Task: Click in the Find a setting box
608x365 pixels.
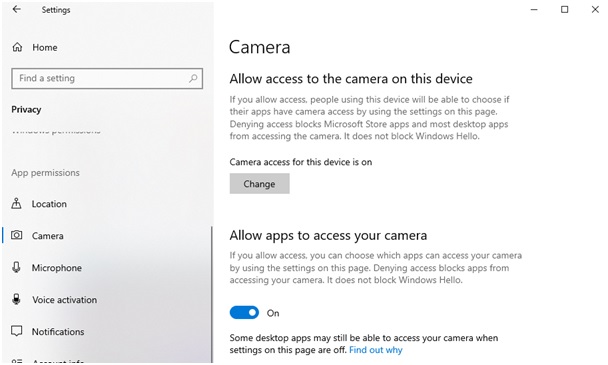Action: tap(107, 78)
